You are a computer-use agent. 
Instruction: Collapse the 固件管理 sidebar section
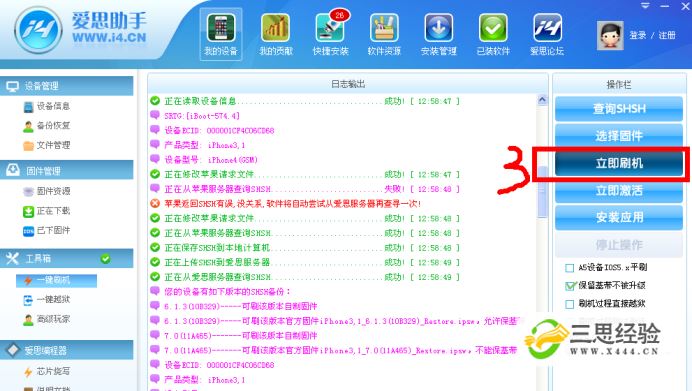67,170
